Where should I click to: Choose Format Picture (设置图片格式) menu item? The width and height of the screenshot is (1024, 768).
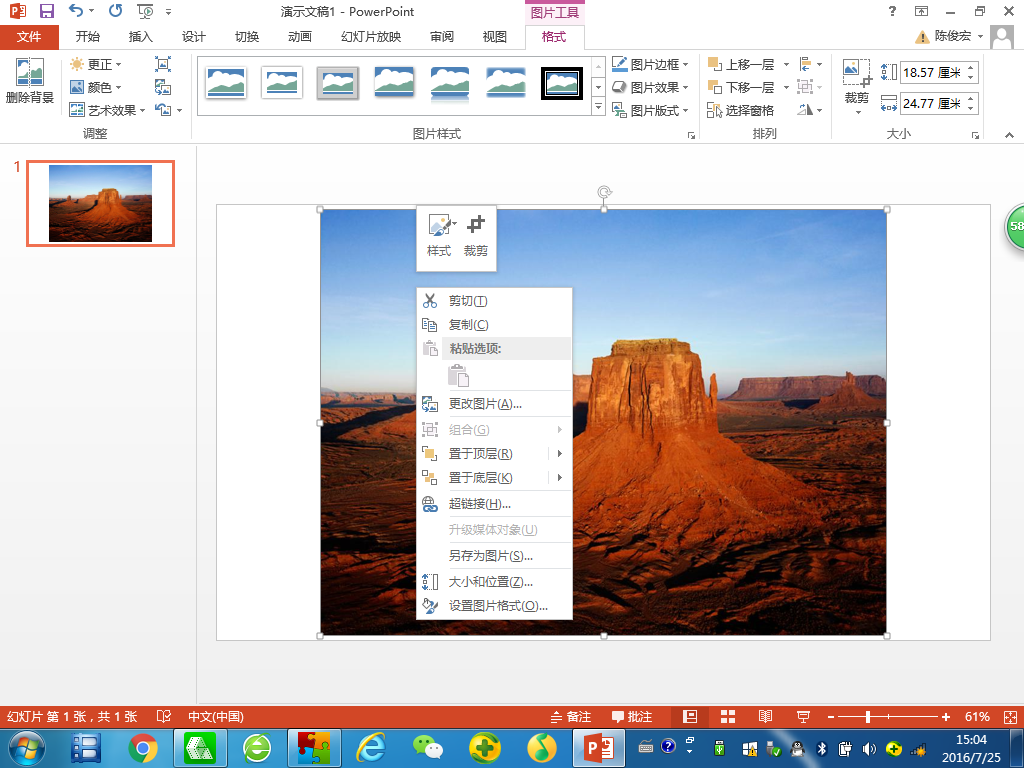click(494, 606)
